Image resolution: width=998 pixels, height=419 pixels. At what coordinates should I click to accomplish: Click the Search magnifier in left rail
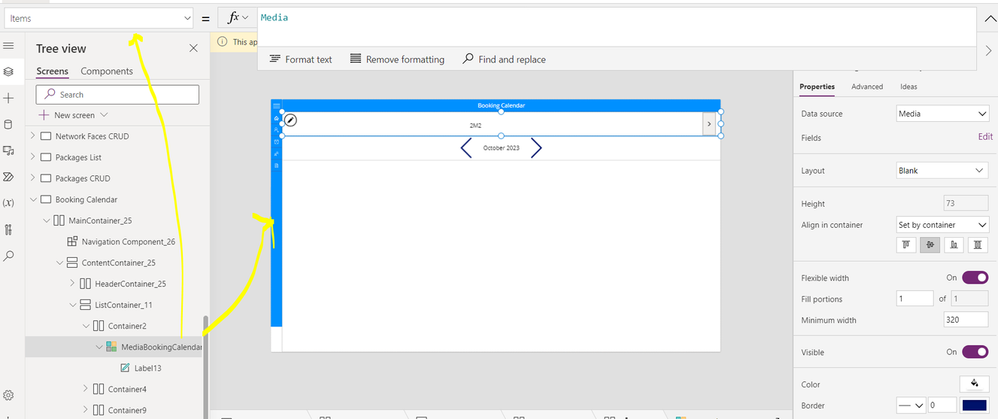(x=8, y=256)
